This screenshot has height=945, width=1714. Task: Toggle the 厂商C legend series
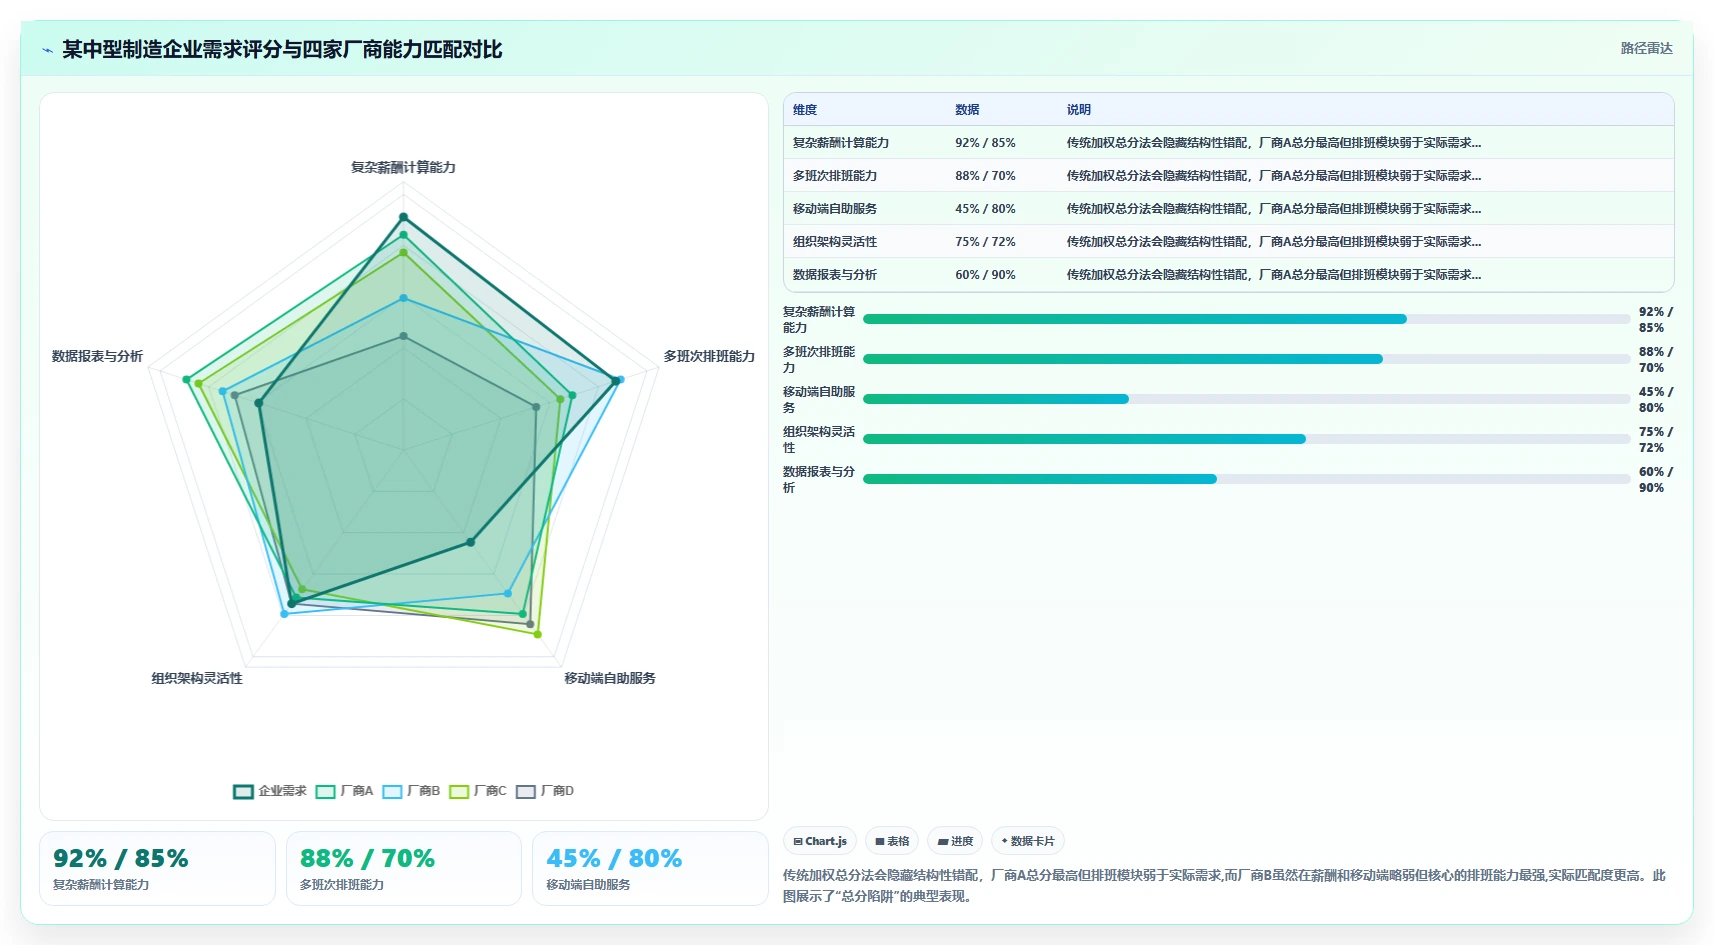(x=478, y=791)
